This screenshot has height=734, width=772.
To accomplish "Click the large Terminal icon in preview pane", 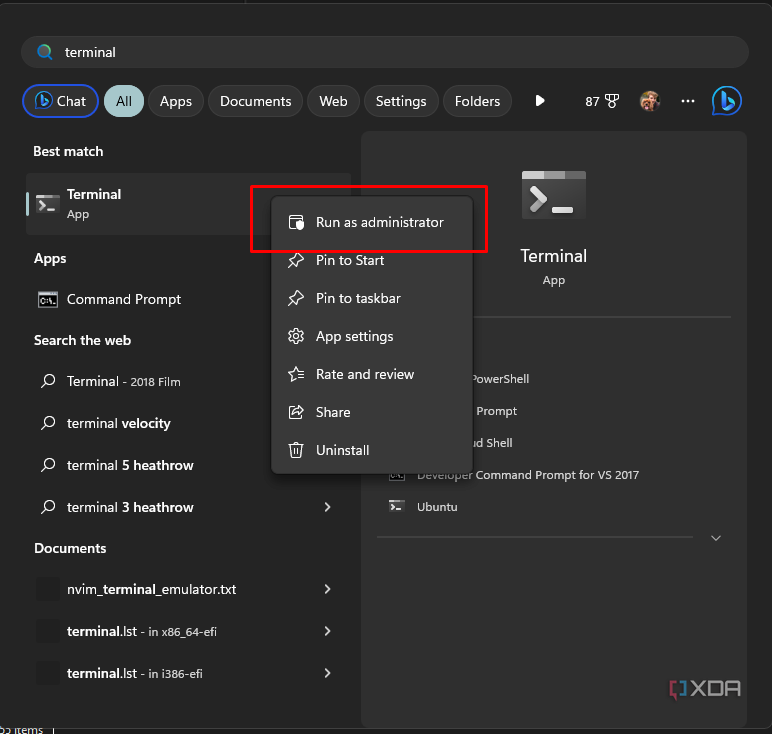I will [x=554, y=195].
